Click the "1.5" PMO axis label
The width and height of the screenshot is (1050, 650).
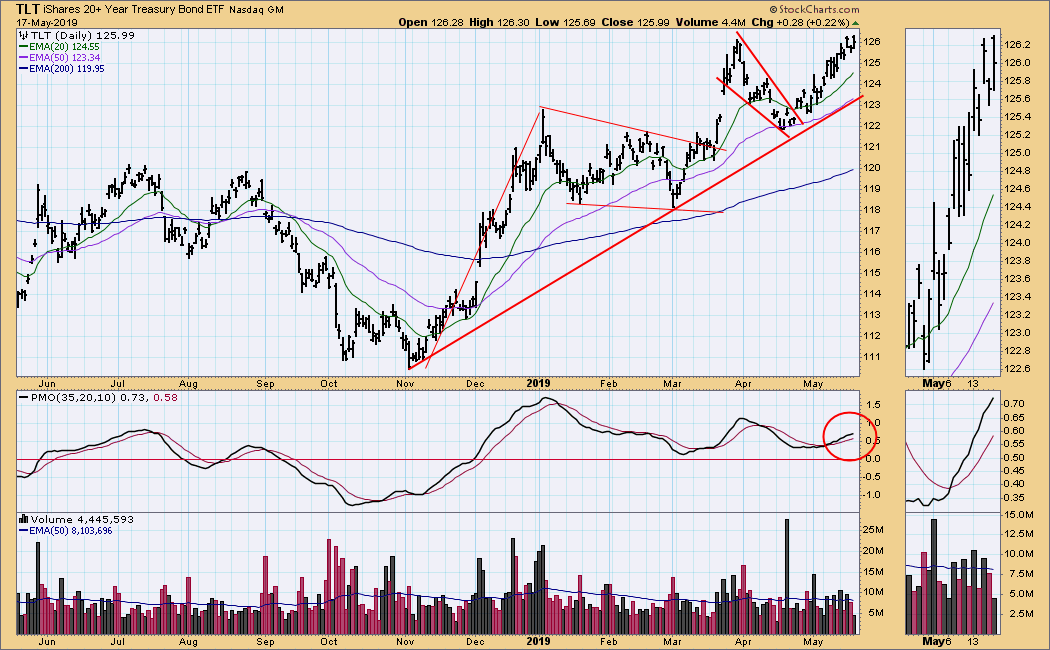875,404
